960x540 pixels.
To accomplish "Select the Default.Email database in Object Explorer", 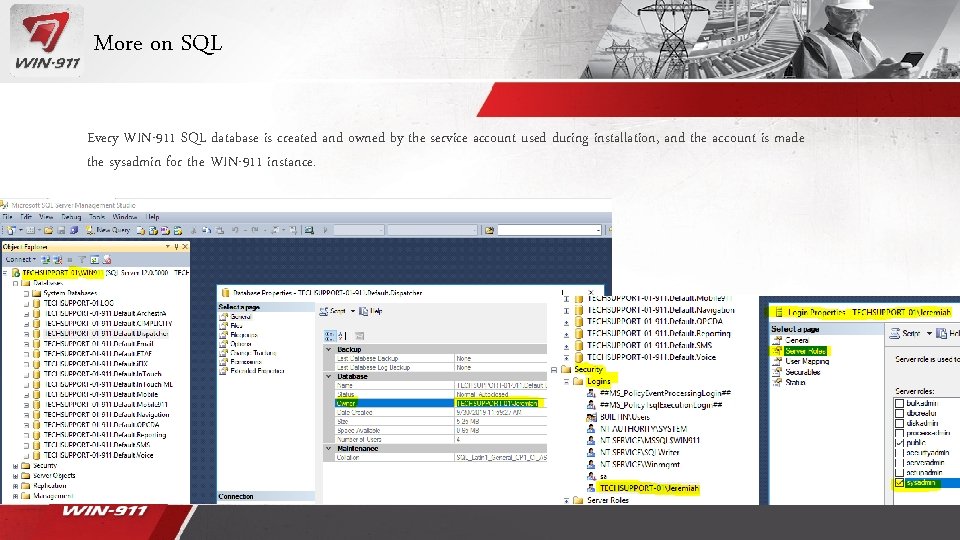I will coord(99,344).
